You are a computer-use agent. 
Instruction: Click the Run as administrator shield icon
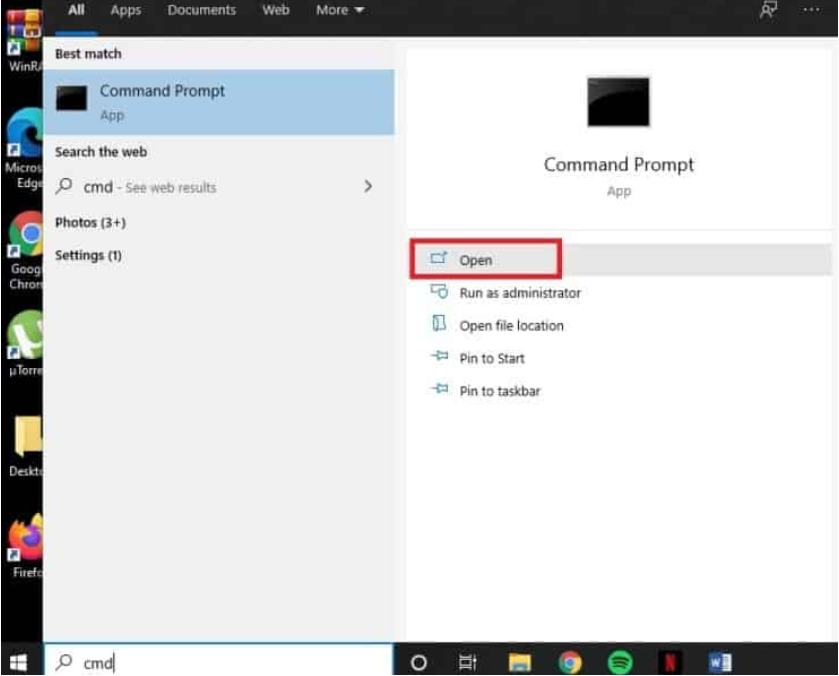pyautogui.click(x=439, y=292)
